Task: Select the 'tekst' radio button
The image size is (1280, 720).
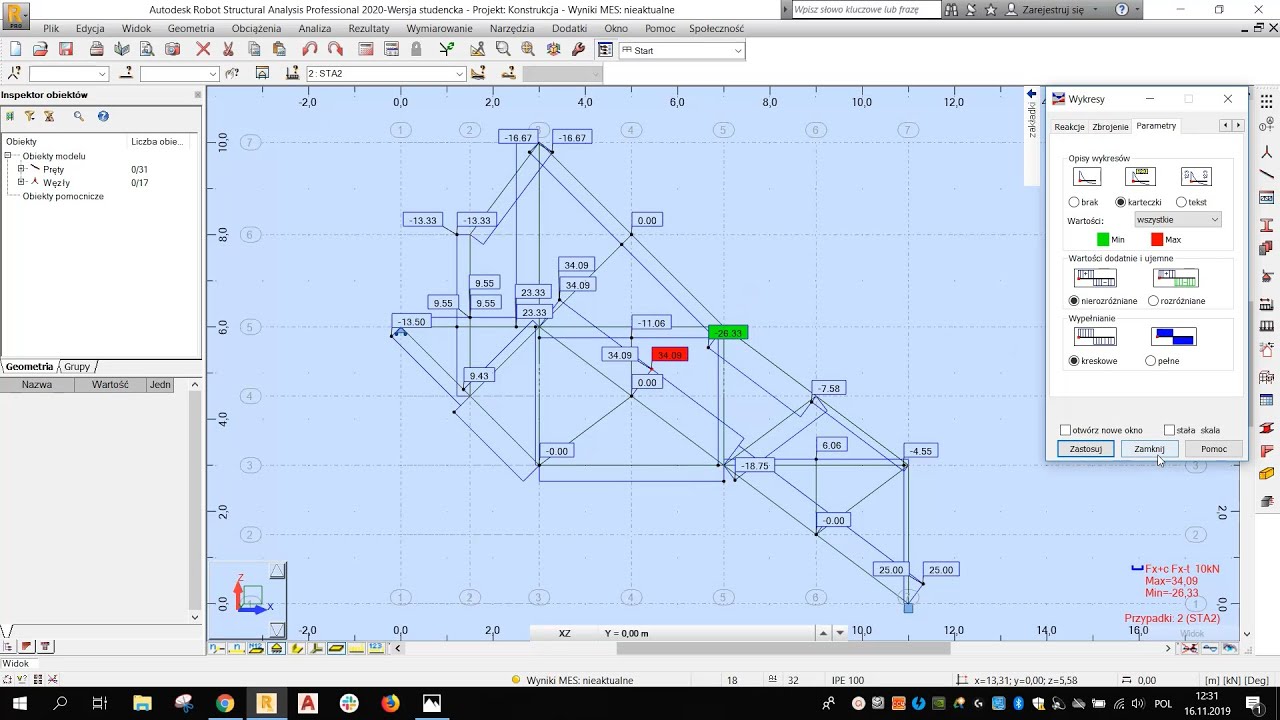Action: pyautogui.click(x=1181, y=202)
